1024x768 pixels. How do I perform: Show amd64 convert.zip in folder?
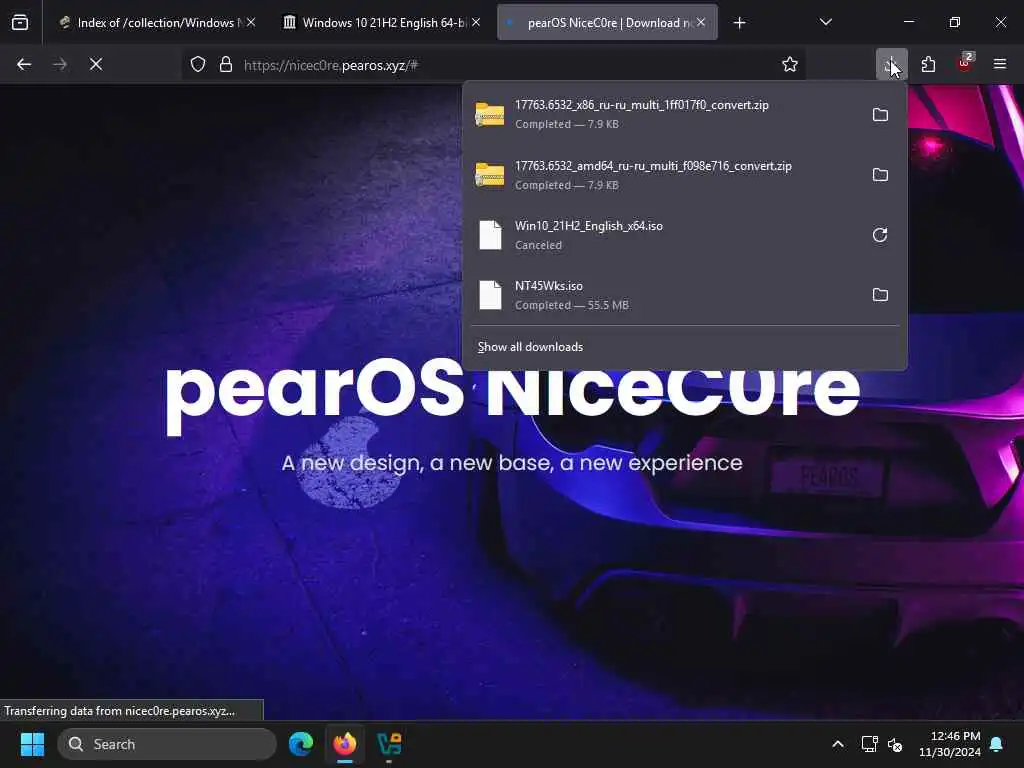point(880,175)
